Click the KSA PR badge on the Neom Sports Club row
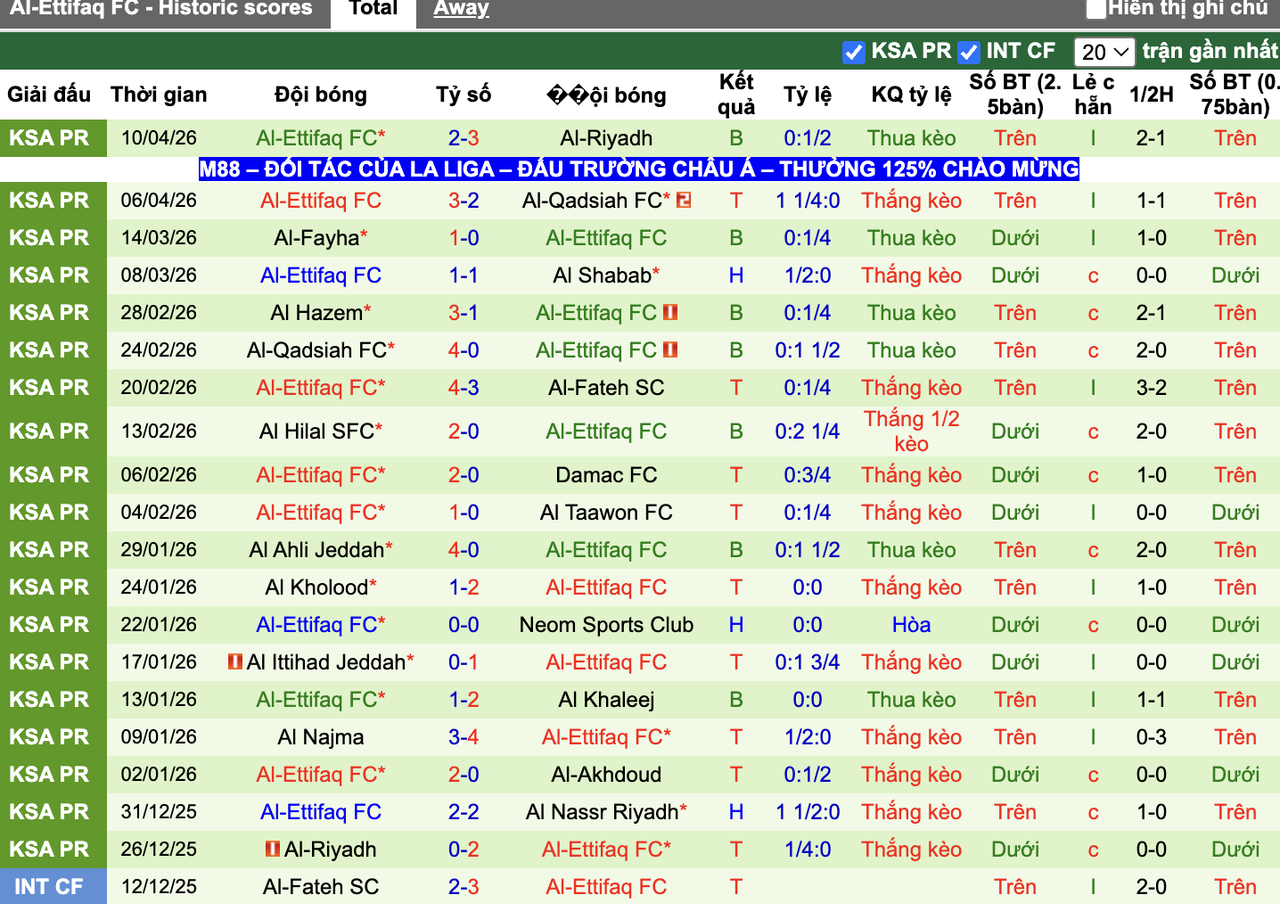Viewport: 1280px width, 904px height. pos(53,624)
